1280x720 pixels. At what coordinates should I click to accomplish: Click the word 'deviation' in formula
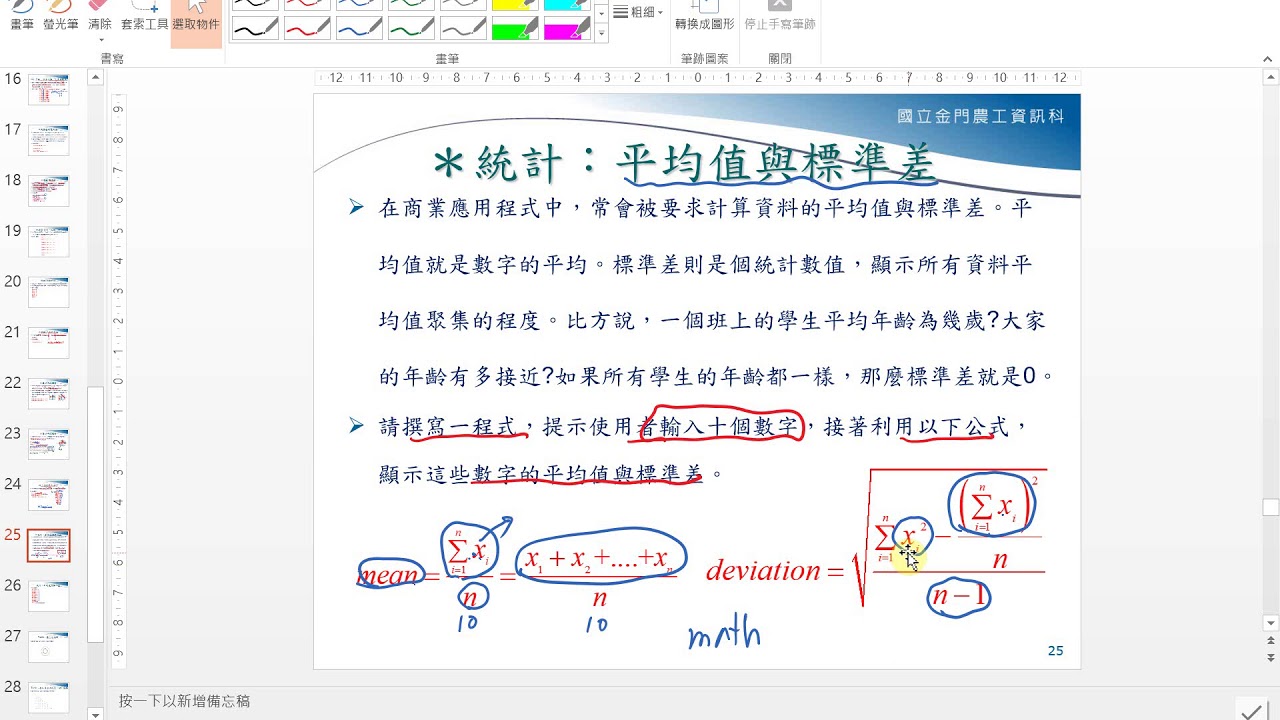(x=764, y=571)
